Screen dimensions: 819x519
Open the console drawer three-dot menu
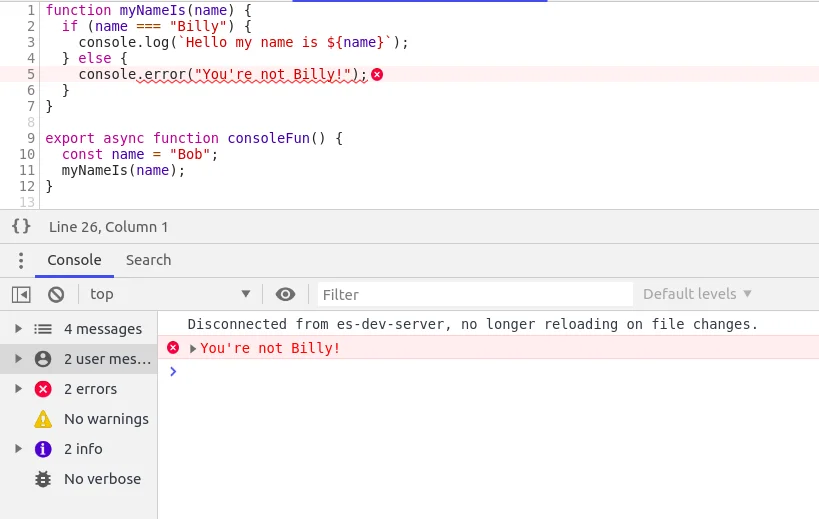point(21,260)
